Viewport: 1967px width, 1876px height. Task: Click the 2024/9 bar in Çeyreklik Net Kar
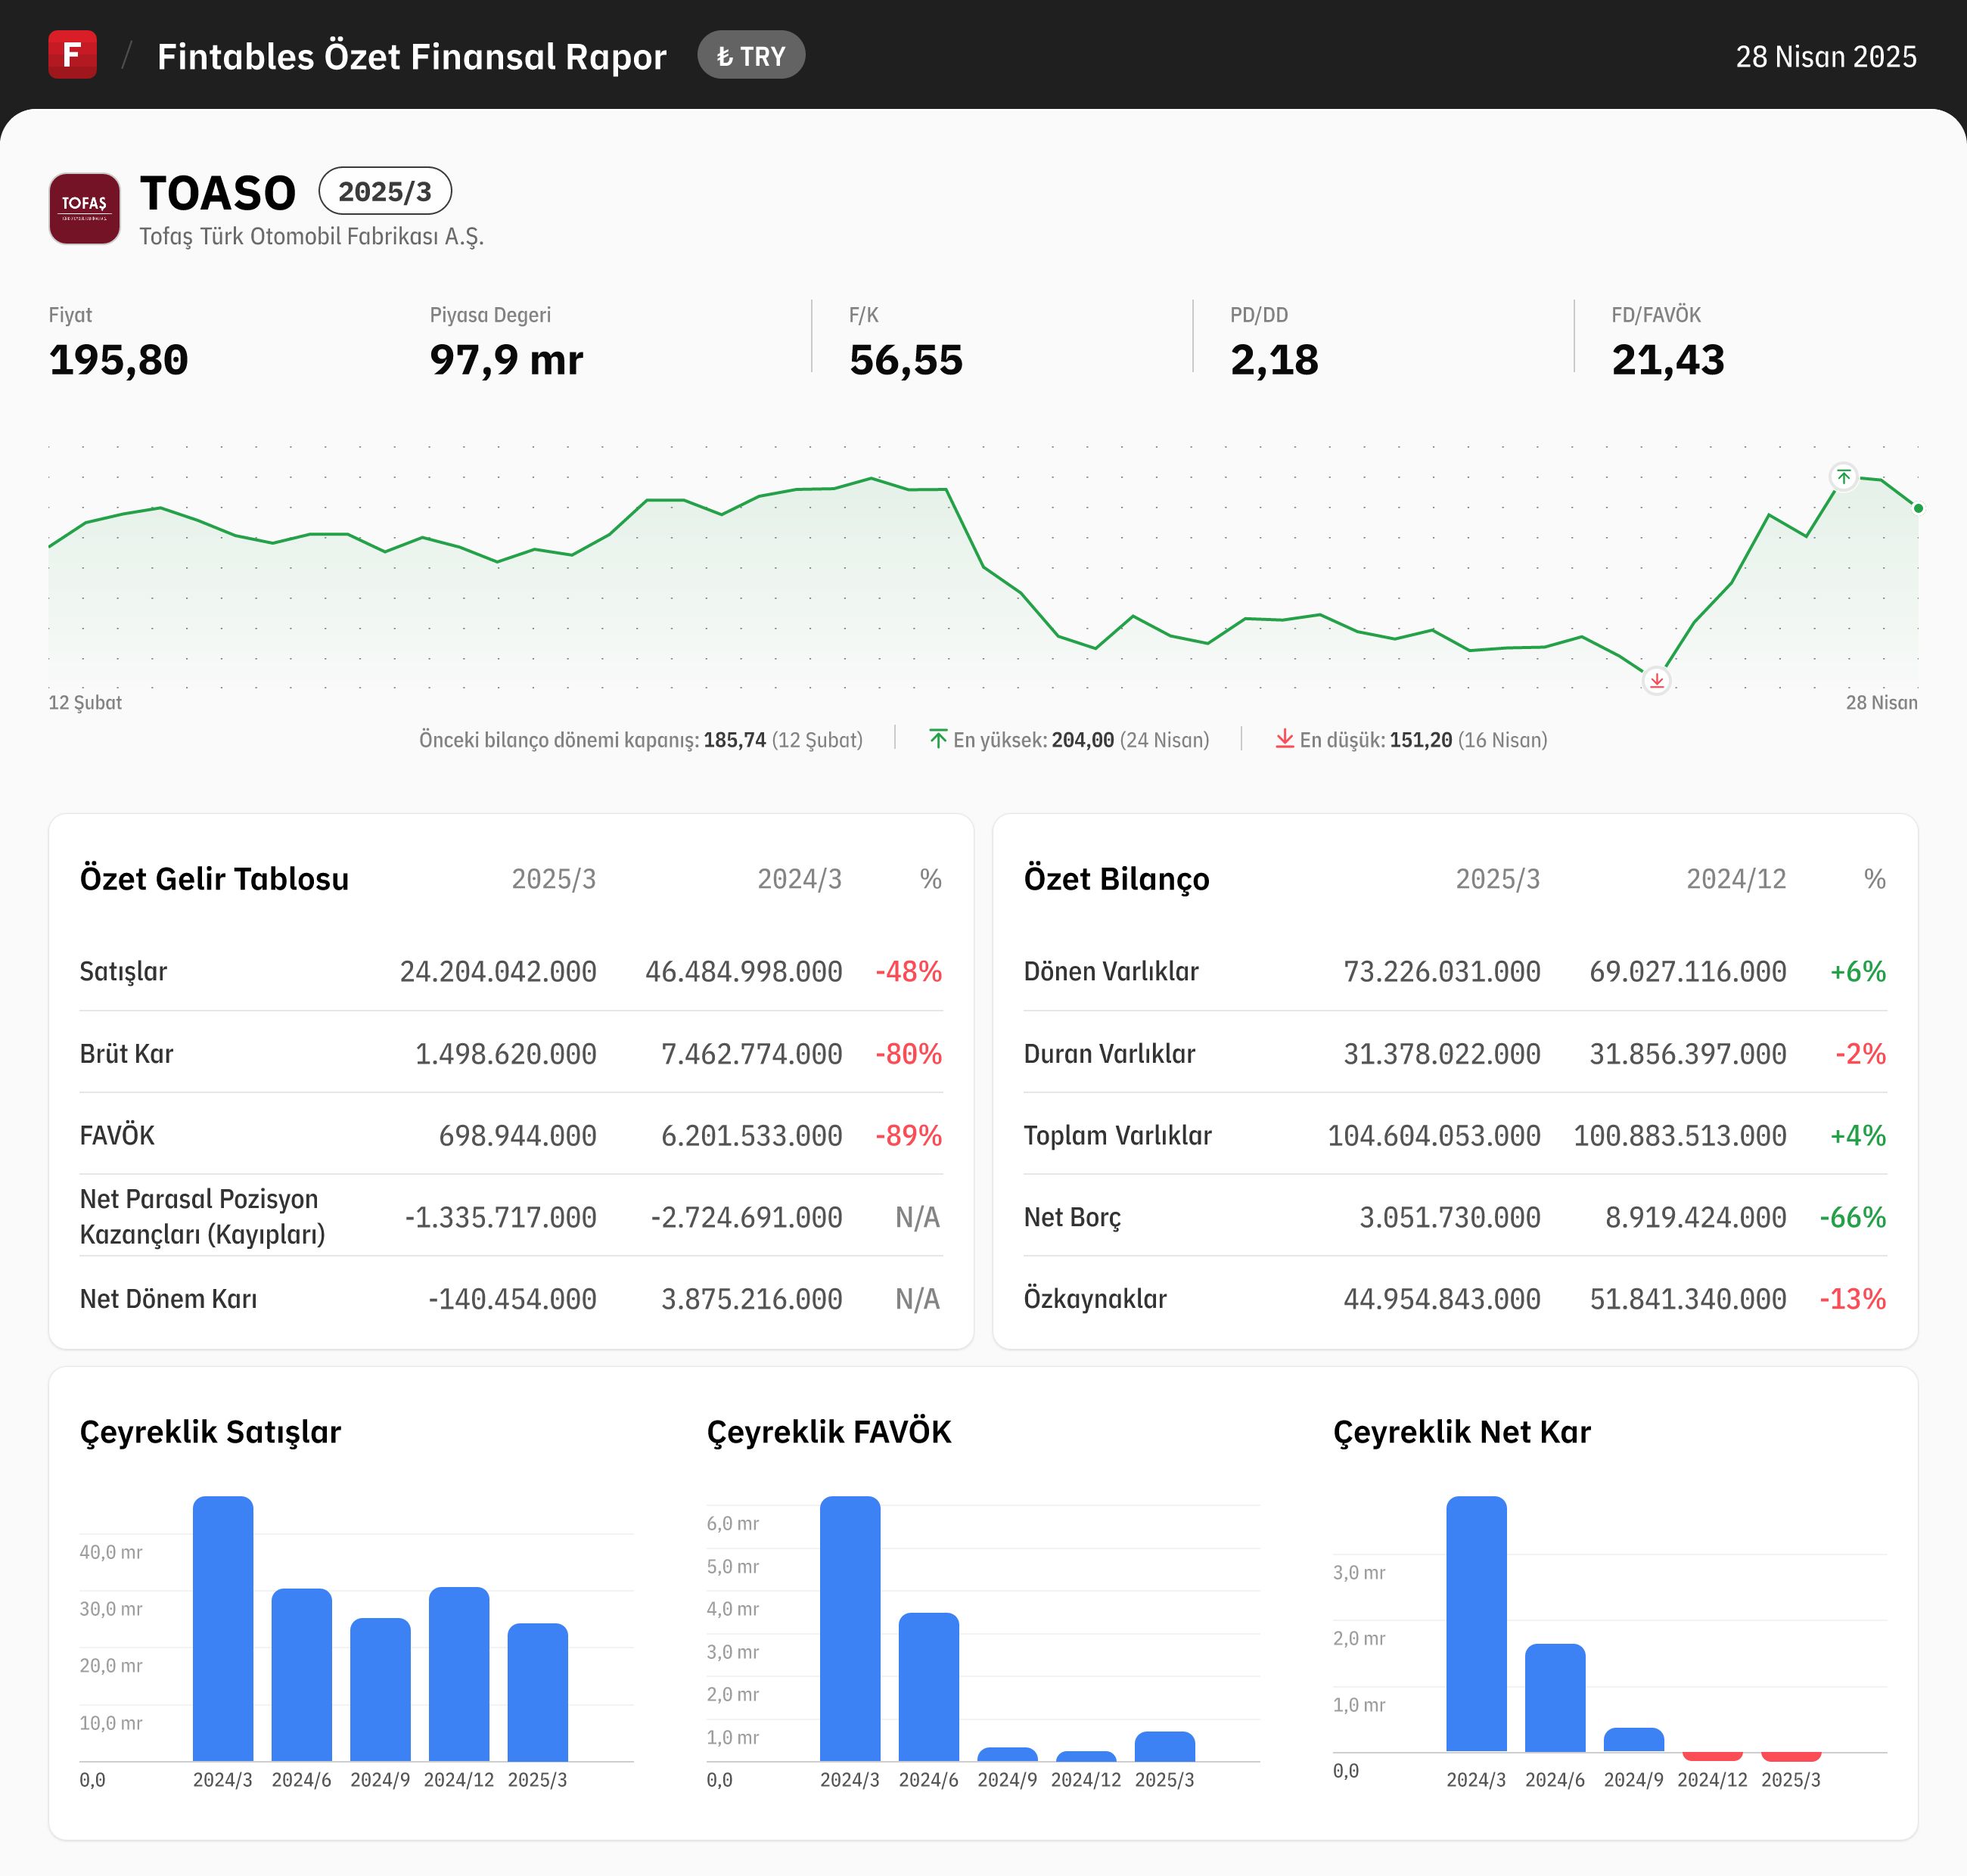click(1634, 1740)
